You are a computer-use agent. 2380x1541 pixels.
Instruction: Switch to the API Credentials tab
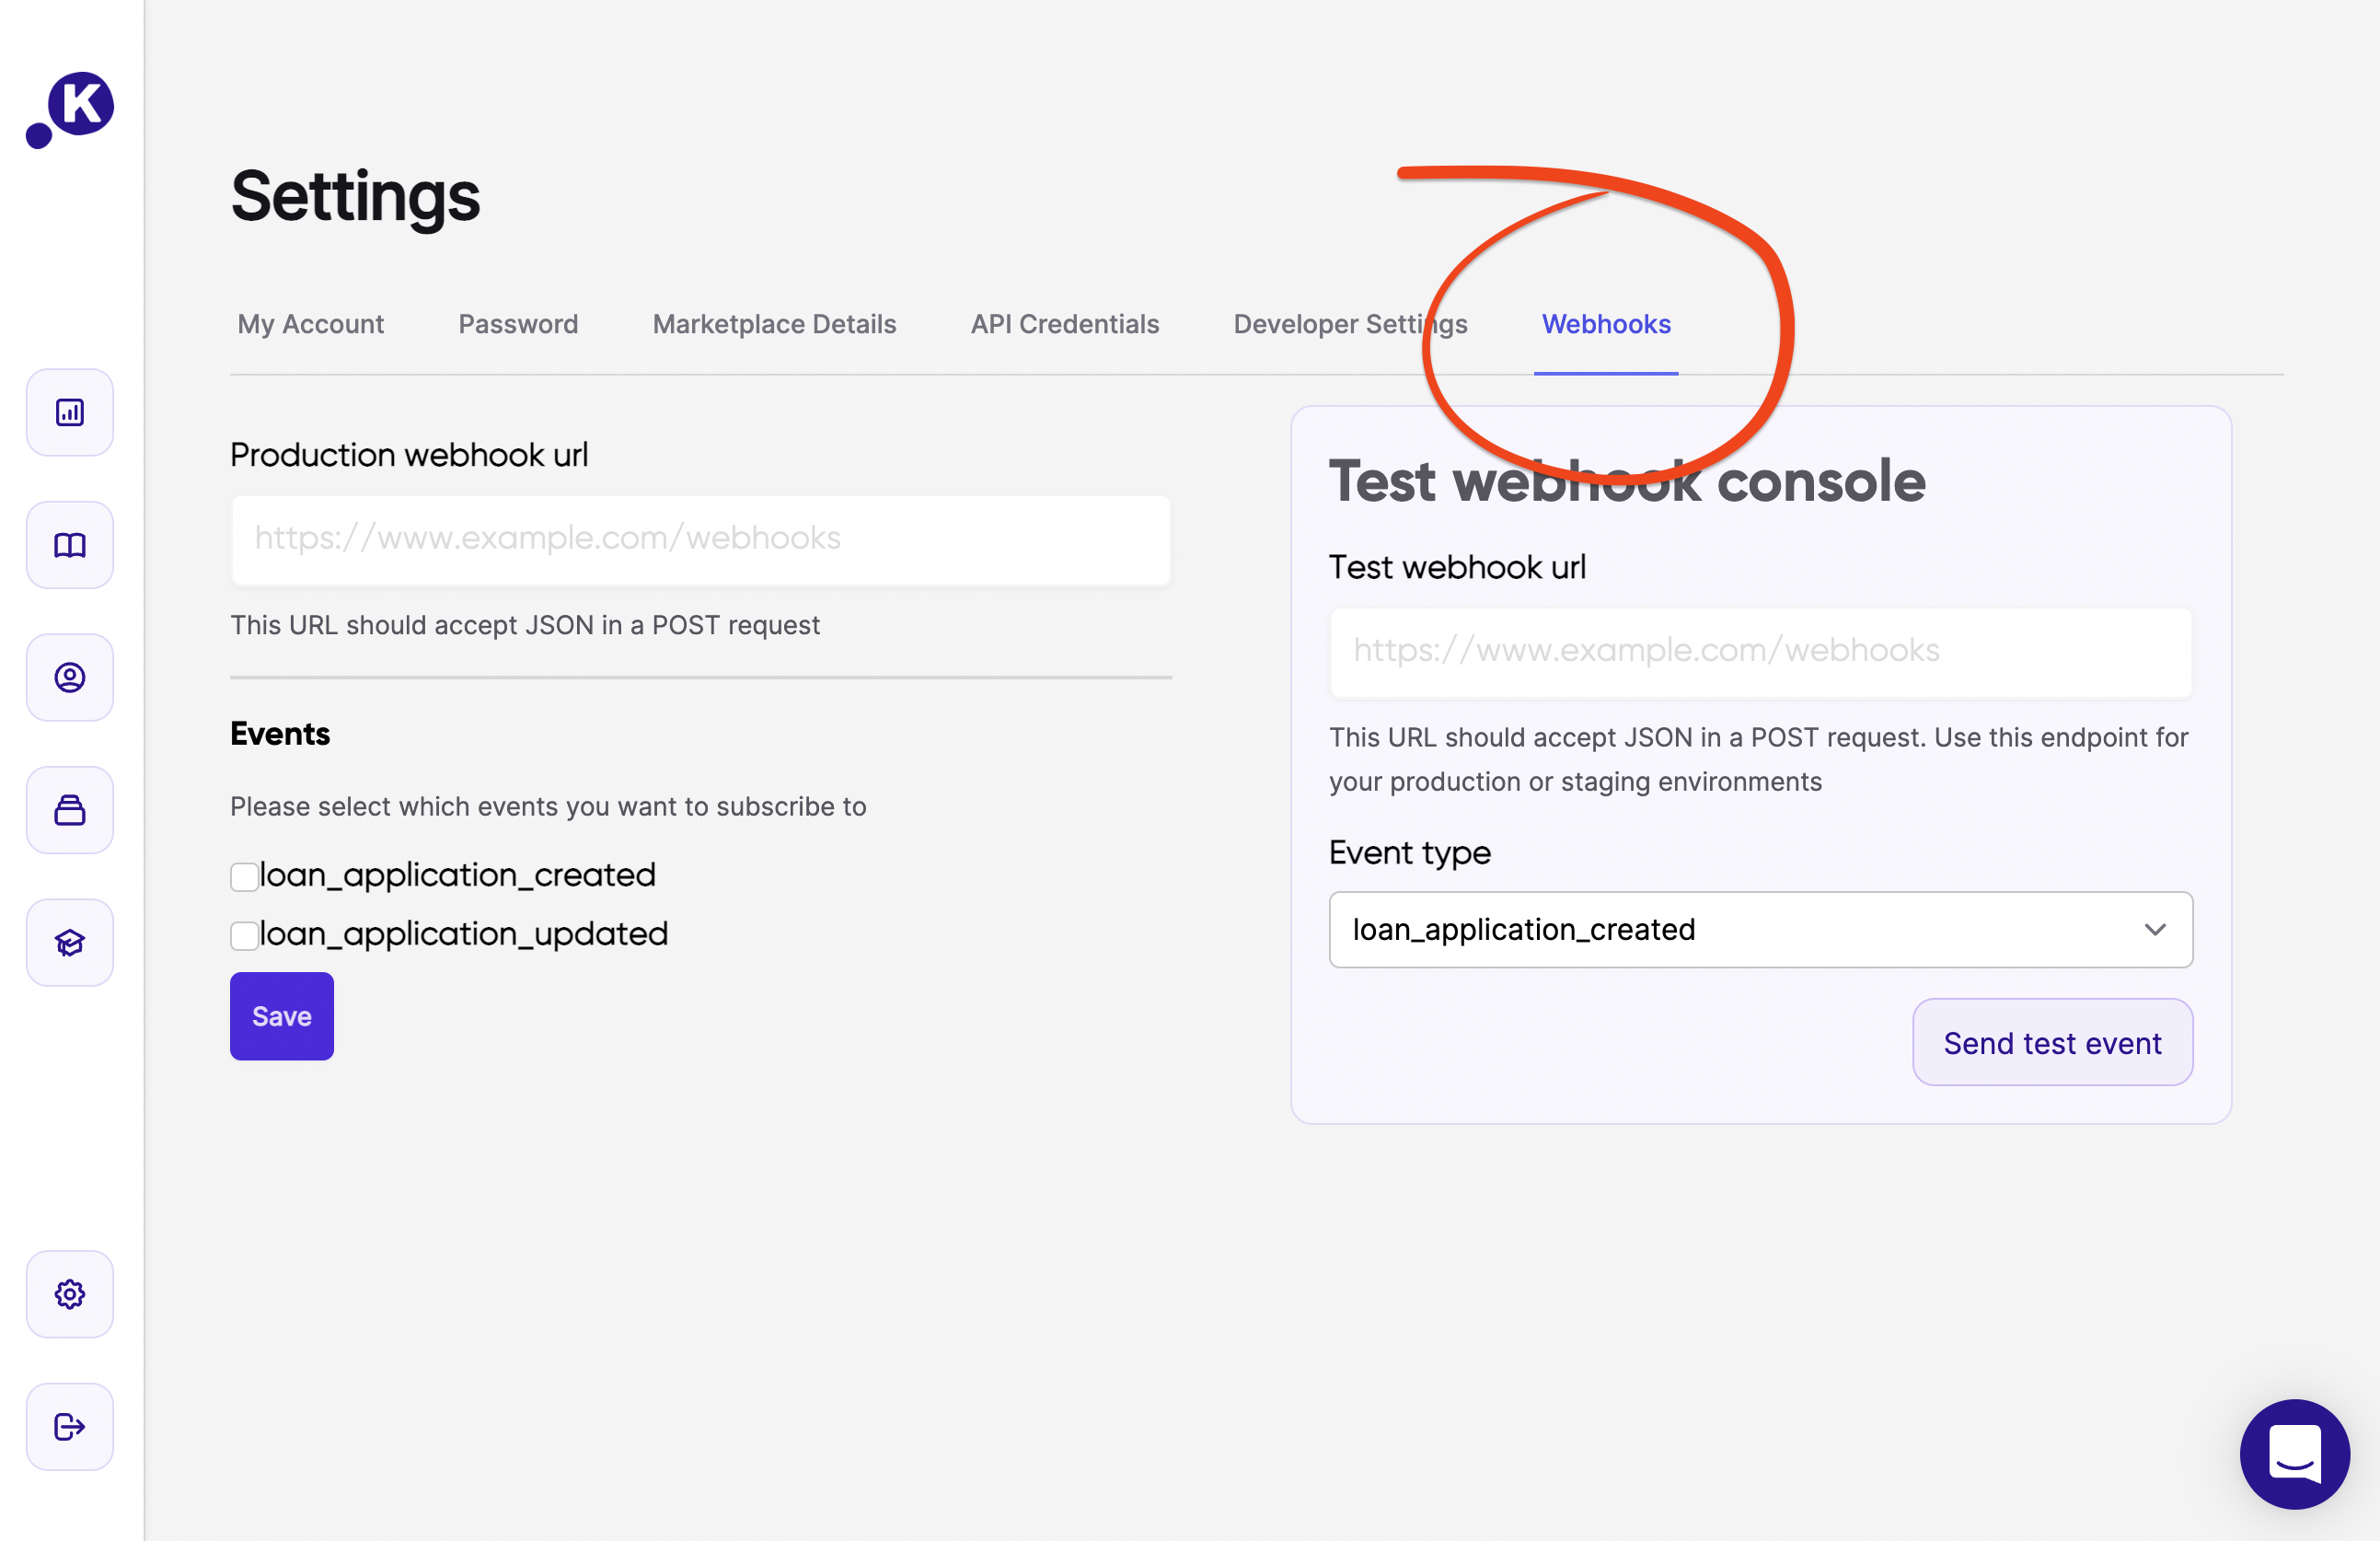click(x=1064, y=324)
